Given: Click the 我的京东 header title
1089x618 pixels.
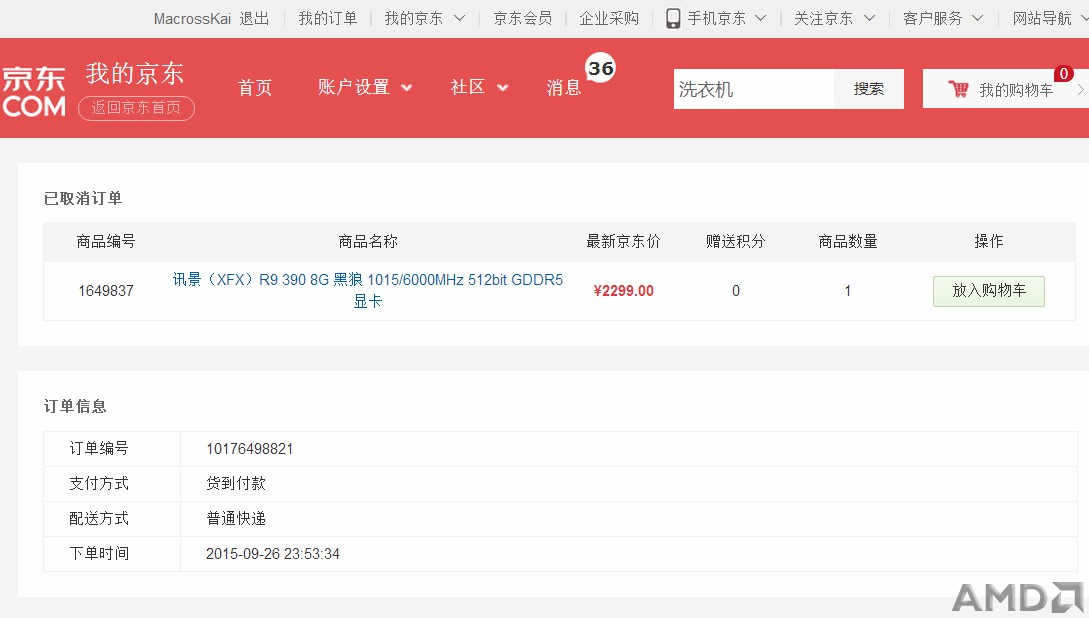Looking at the screenshot, I should pos(135,73).
